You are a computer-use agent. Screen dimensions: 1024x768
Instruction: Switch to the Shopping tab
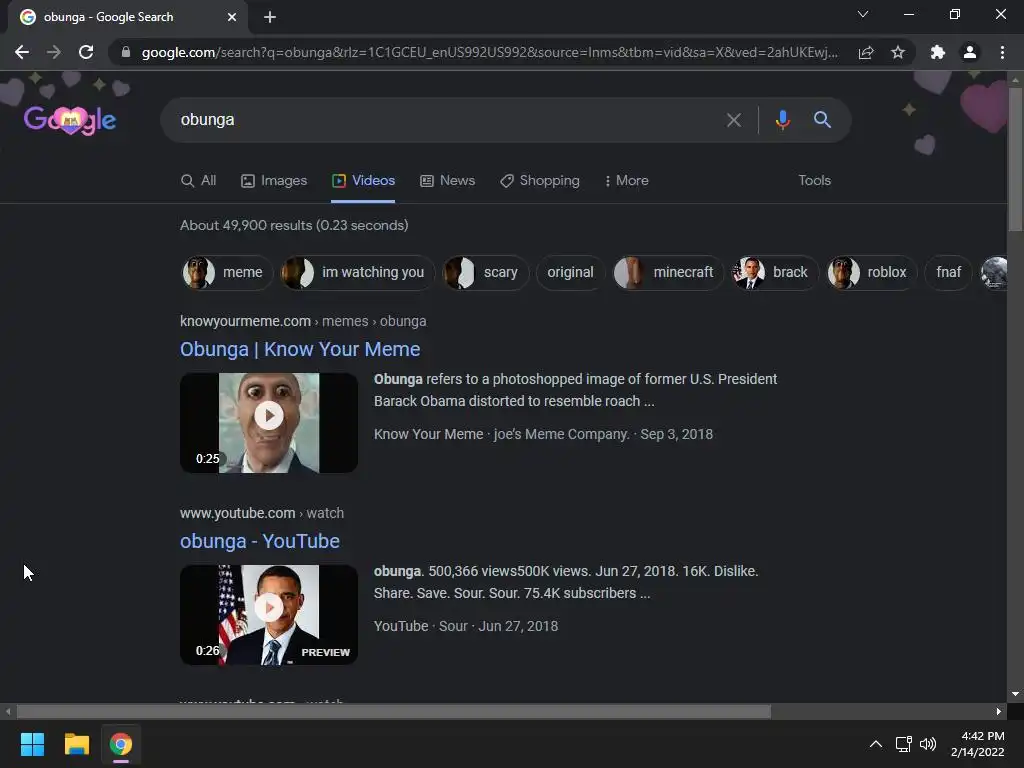tap(539, 180)
